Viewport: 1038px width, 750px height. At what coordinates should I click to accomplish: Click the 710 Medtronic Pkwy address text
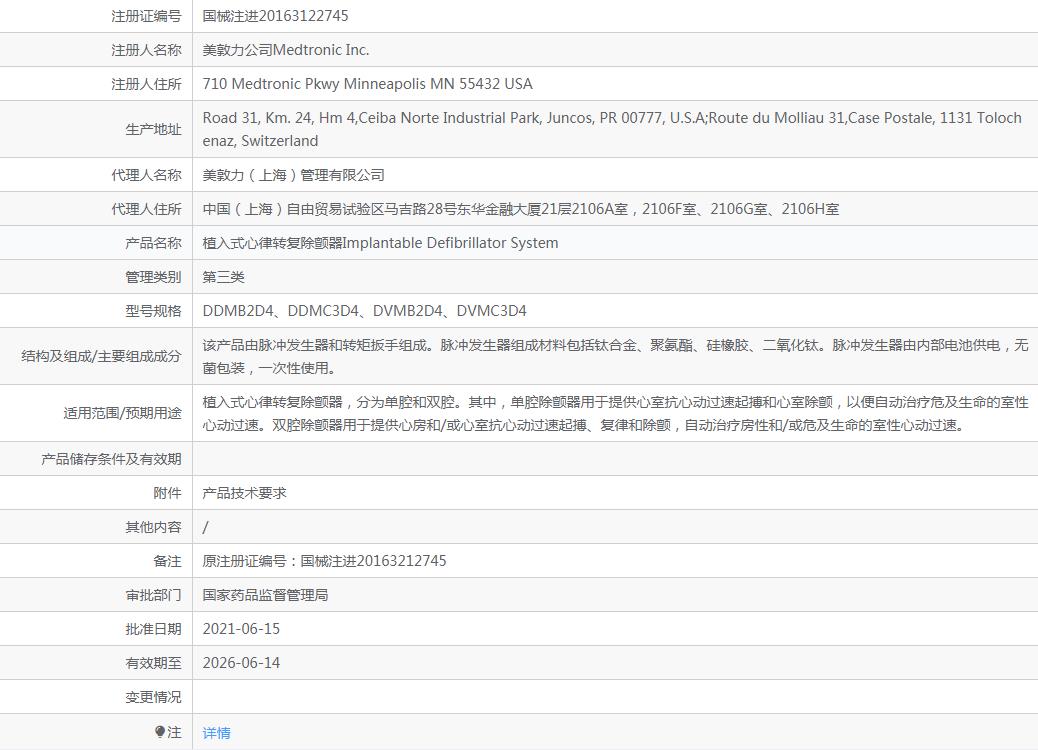point(367,84)
